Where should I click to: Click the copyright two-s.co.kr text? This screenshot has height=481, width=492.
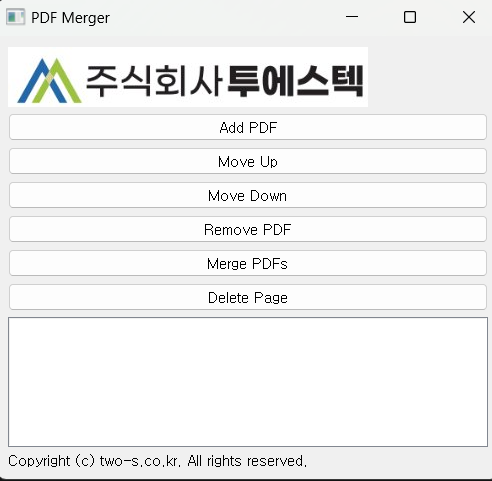coord(157,461)
